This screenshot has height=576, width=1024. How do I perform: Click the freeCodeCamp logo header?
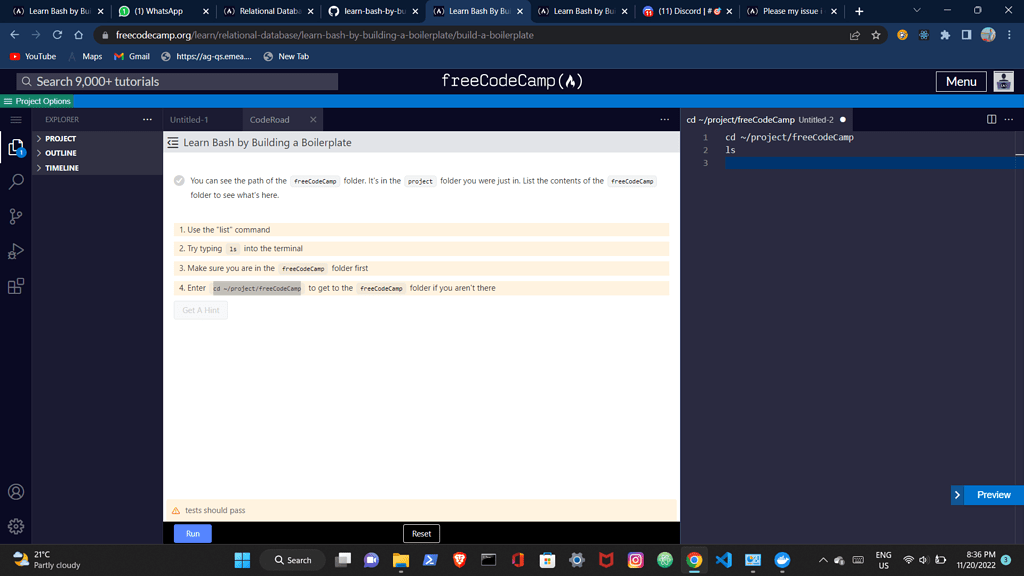[x=512, y=81]
